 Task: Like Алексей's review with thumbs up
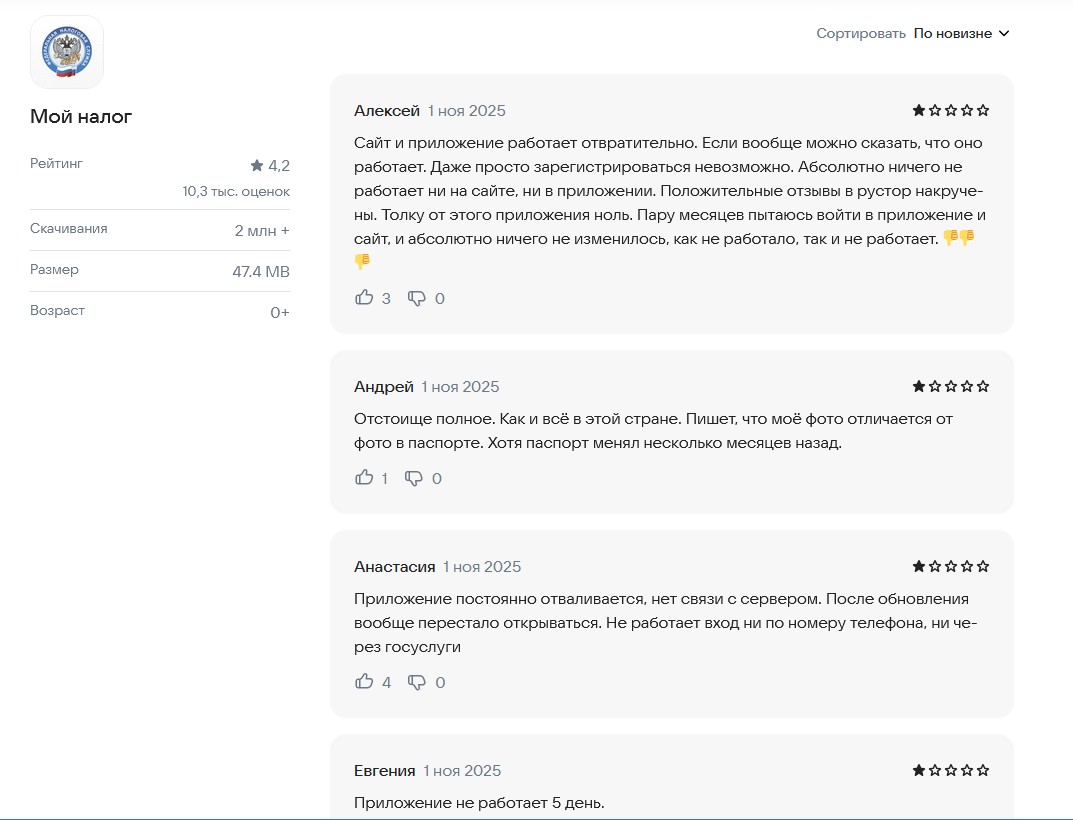(x=364, y=298)
